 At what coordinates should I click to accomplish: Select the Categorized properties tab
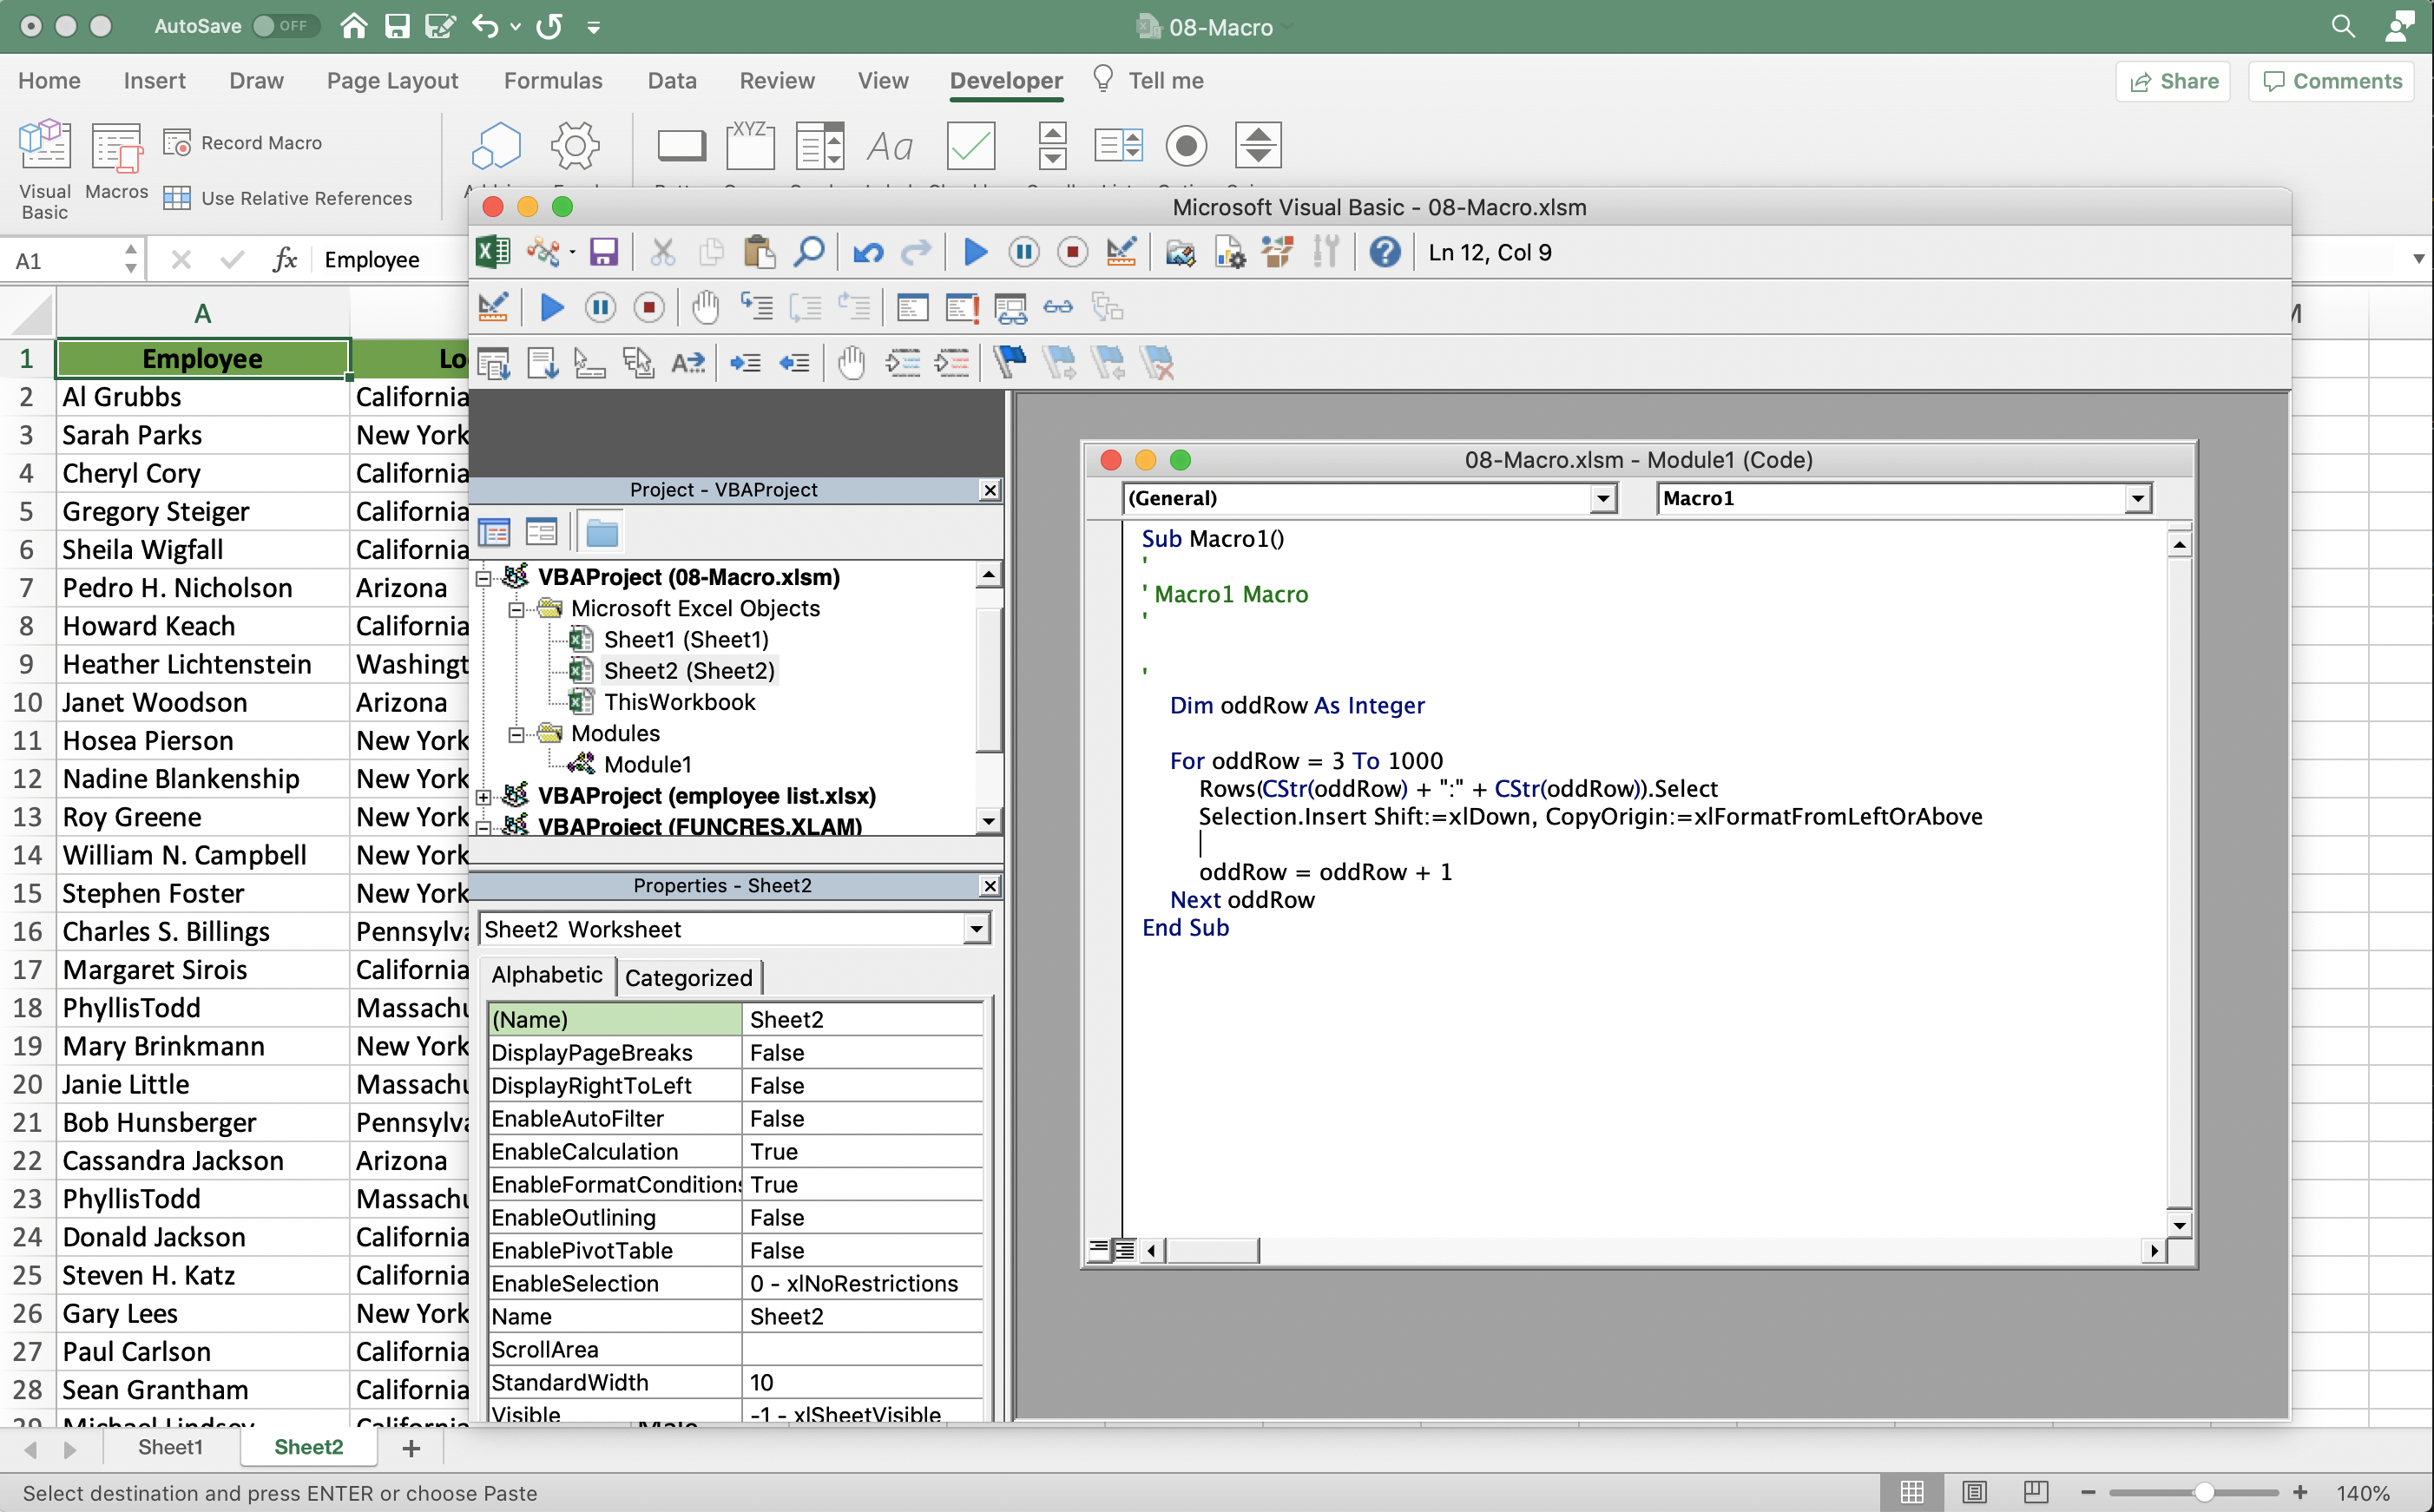[x=688, y=977]
